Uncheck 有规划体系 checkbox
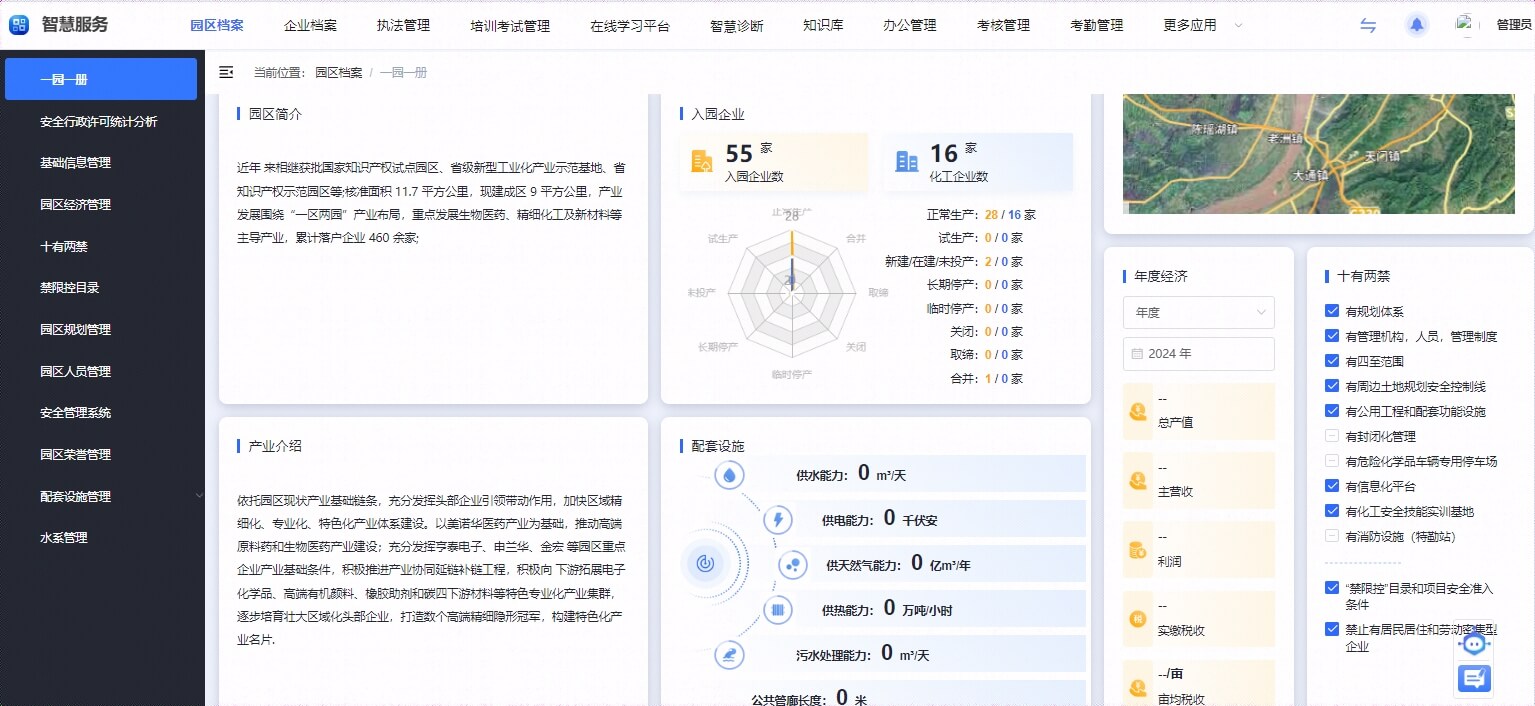This screenshot has width=1535, height=706. [1331, 311]
